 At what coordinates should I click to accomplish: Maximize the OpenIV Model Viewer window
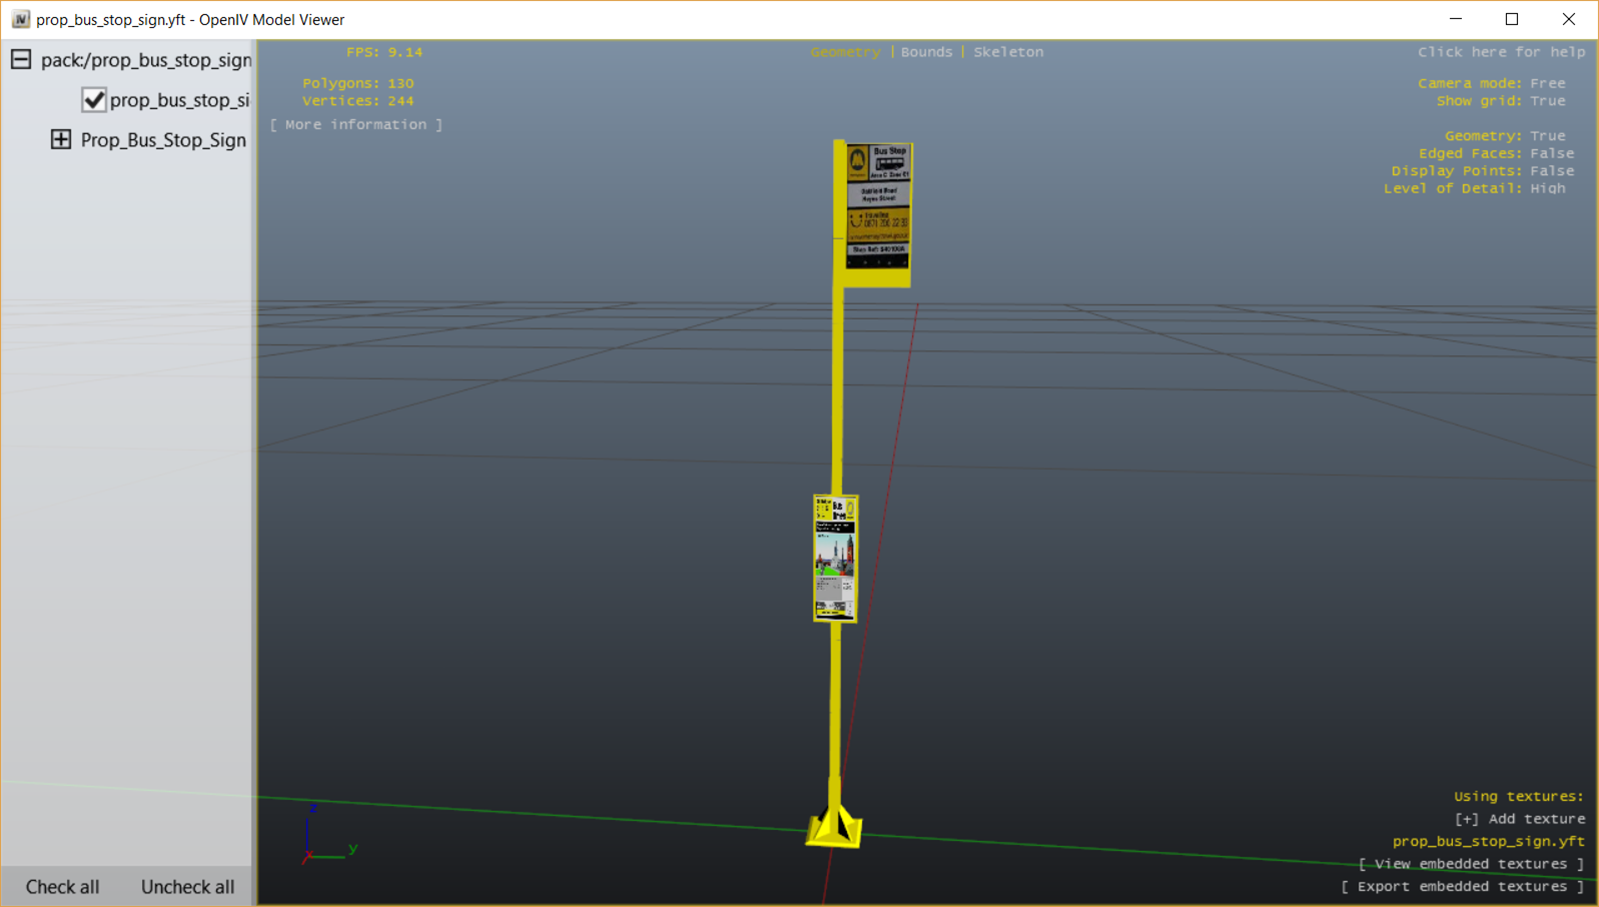pos(1512,19)
